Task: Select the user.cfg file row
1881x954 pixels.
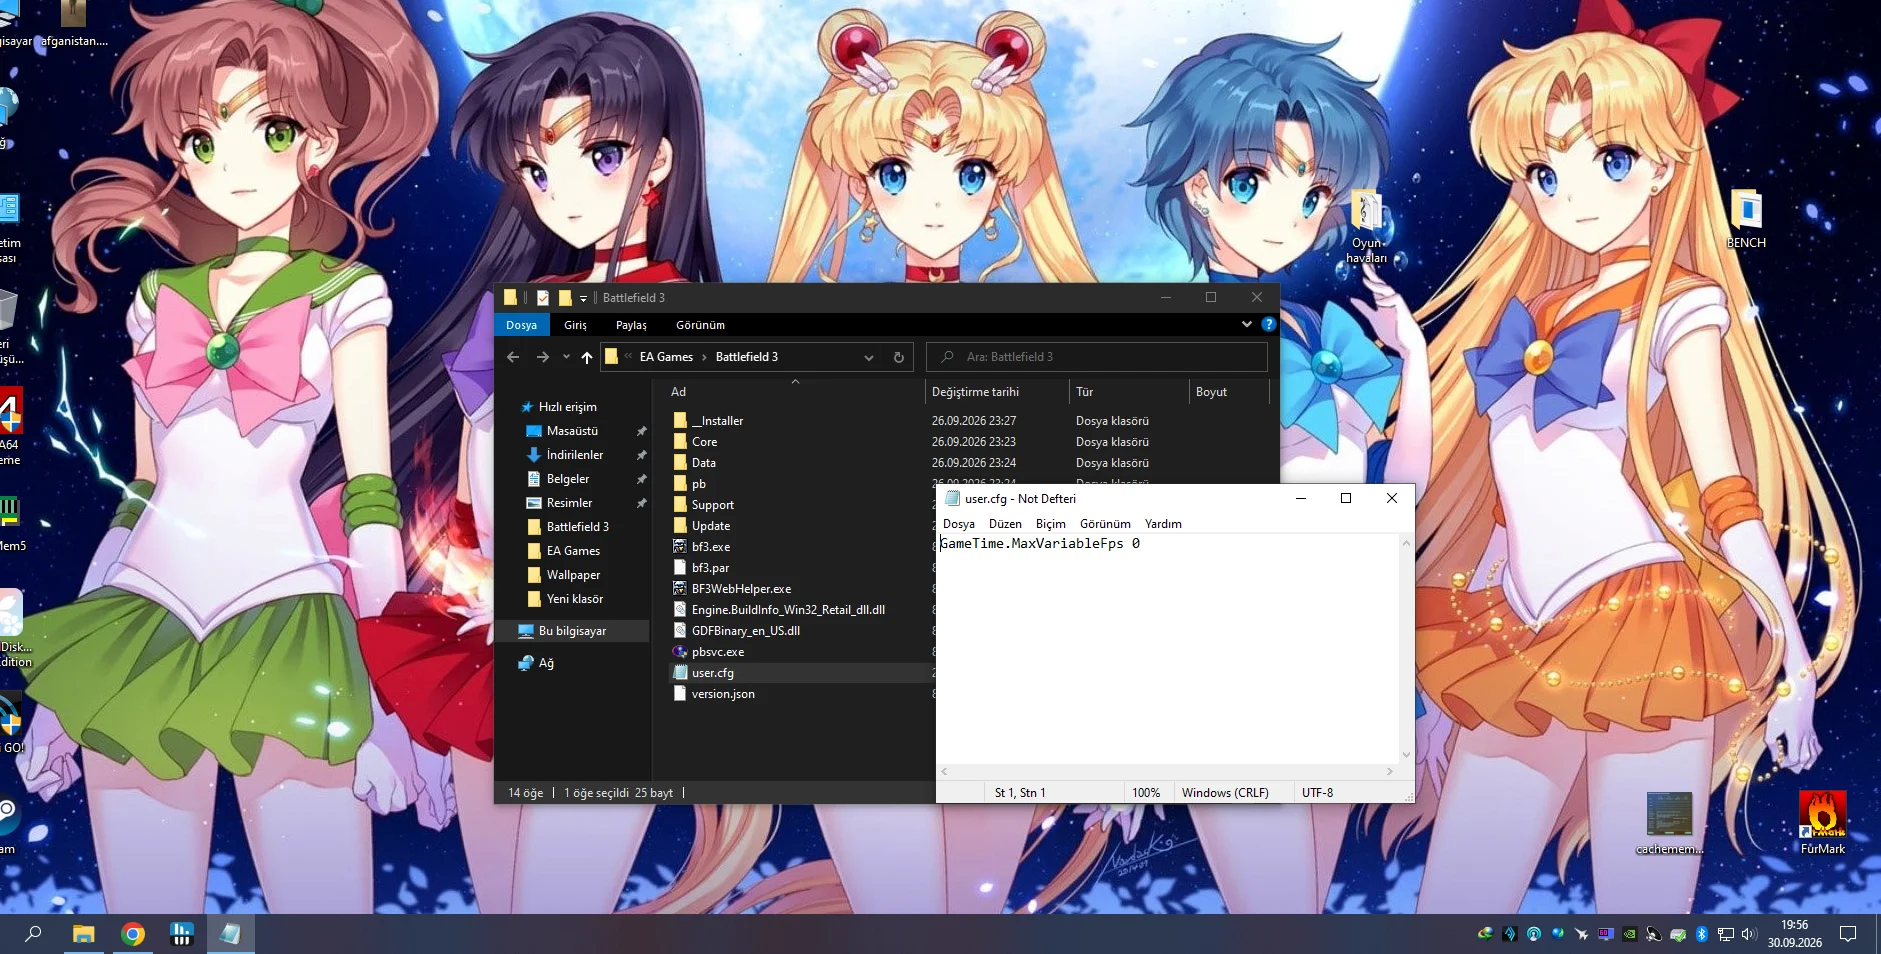Action: click(800, 673)
